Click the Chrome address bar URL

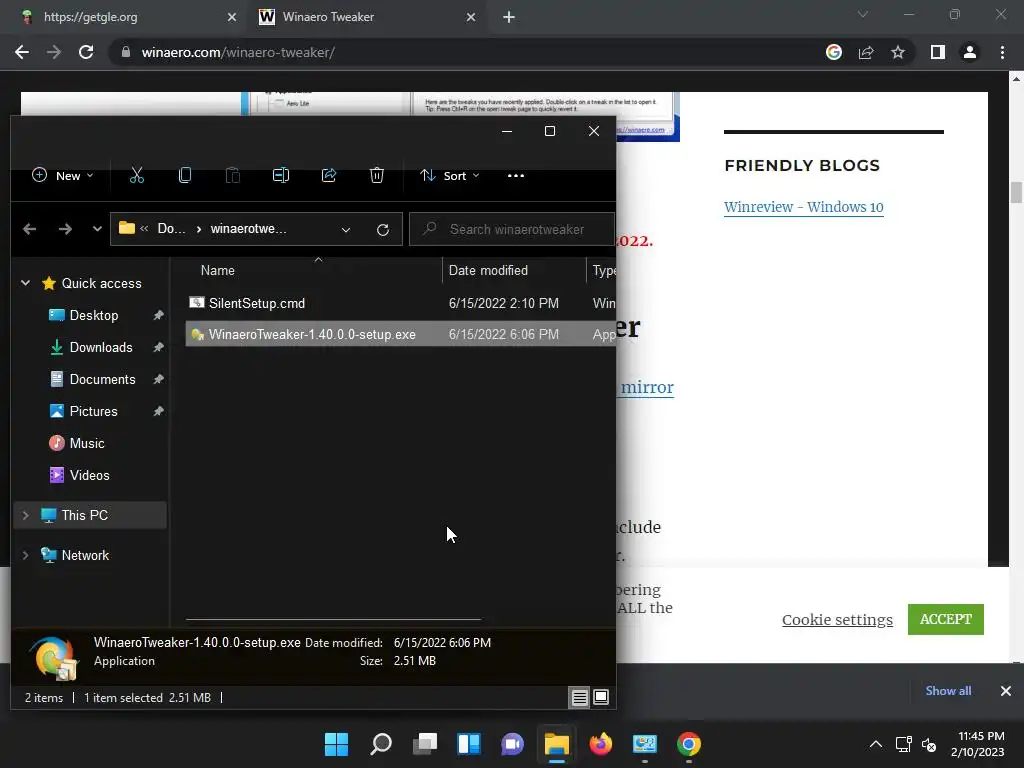238,52
